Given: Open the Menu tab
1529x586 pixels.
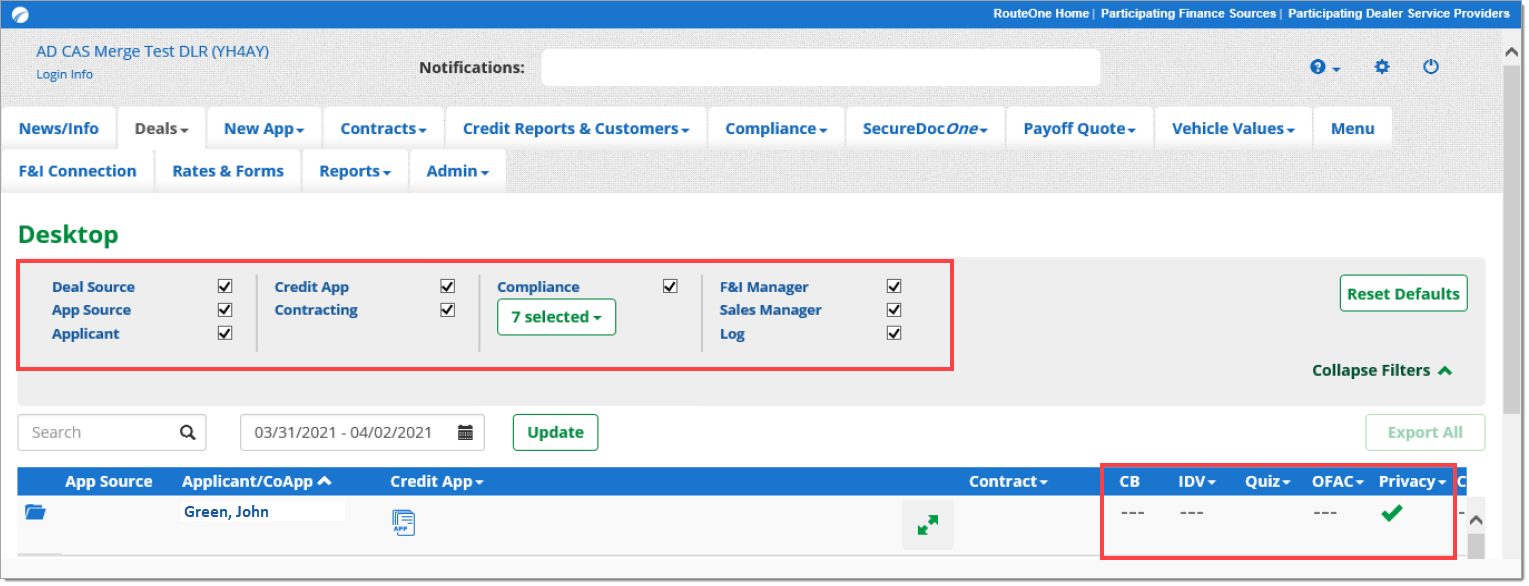Looking at the screenshot, I should tap(1353, 128).
